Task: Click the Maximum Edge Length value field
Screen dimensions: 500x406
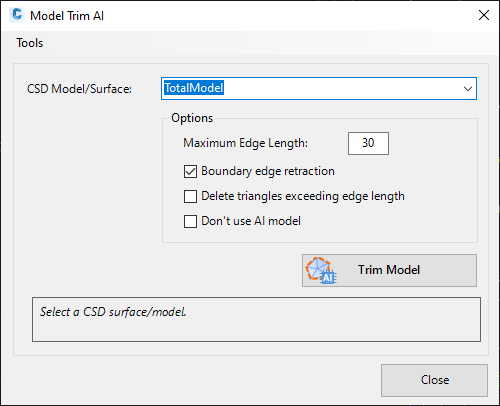Action: pyautogui.click(x=368, y=143)
